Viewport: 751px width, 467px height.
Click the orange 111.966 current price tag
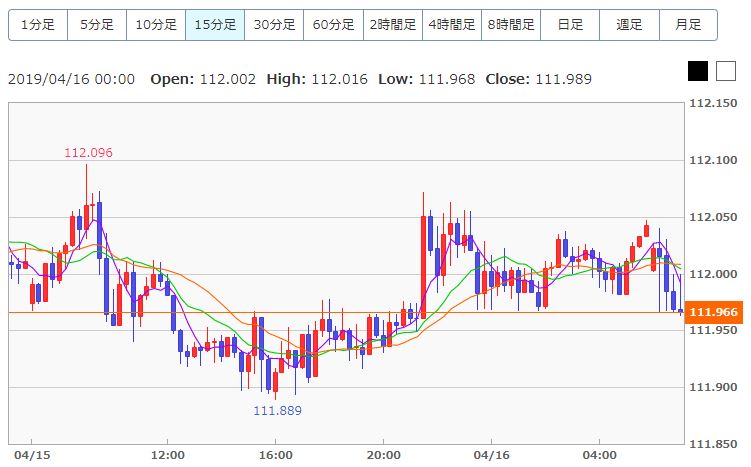[714, 312]
